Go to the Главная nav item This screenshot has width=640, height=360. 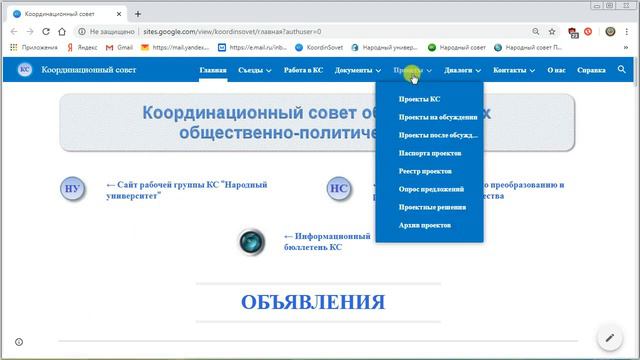(213, 70)
